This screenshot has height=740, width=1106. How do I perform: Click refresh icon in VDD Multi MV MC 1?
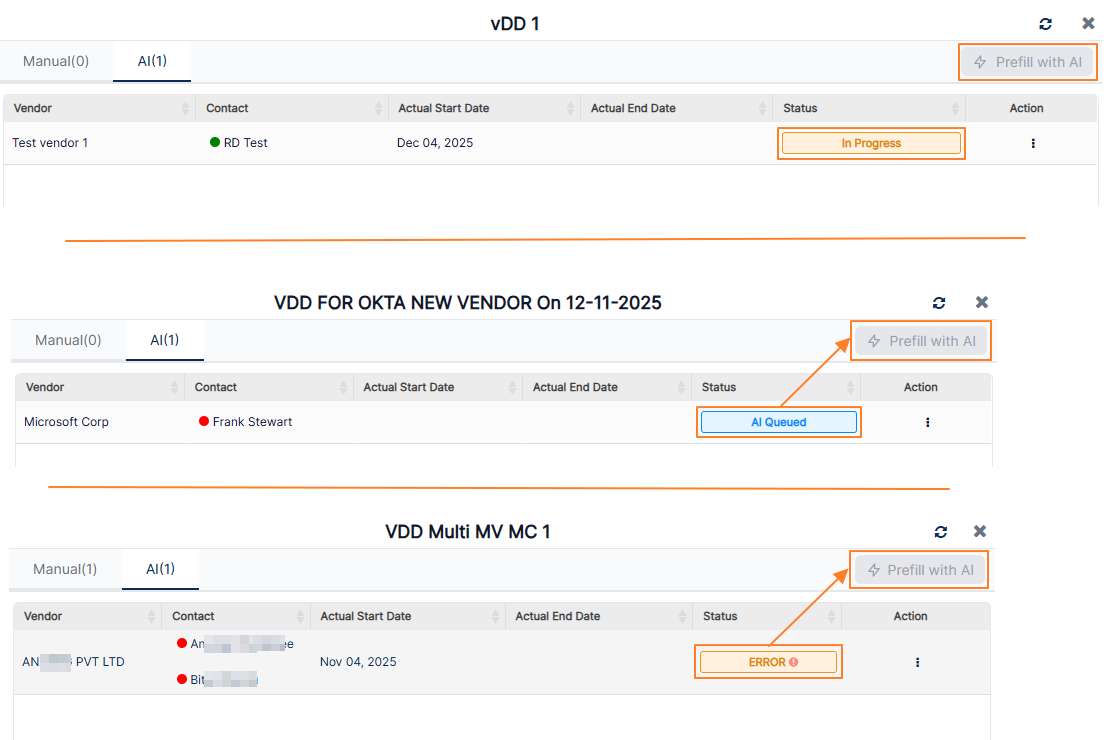click(941, 532)
